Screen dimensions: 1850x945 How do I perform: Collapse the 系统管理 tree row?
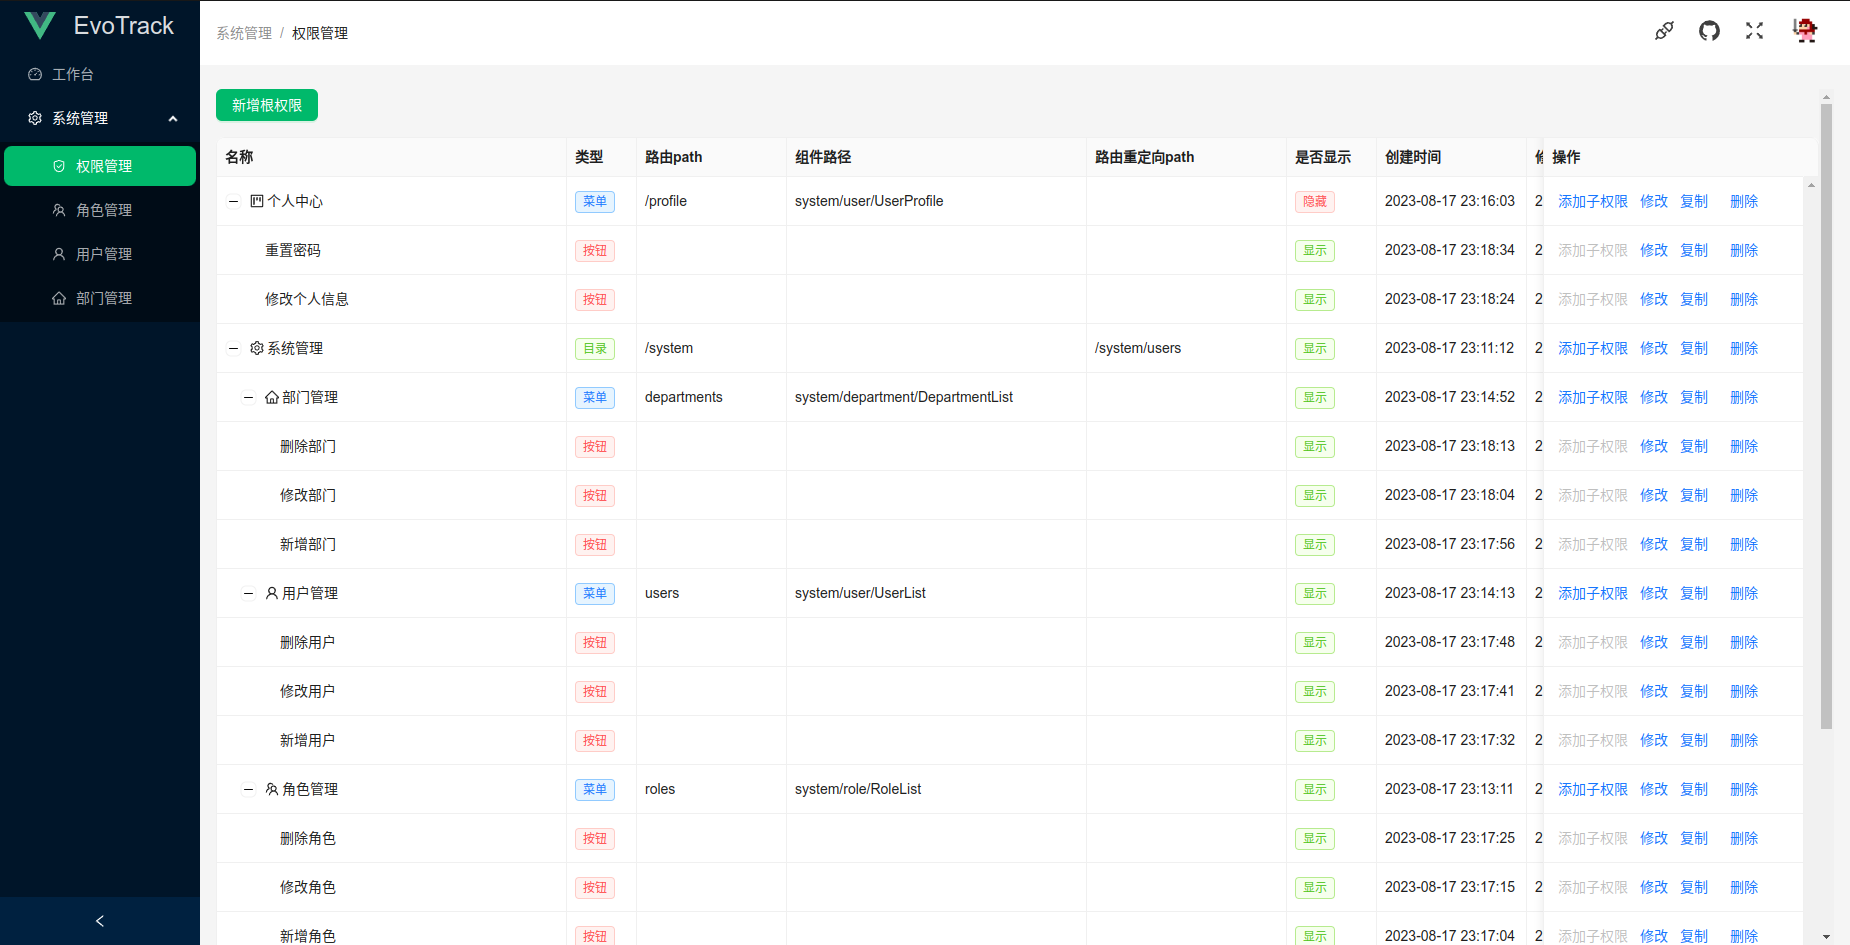233,348
